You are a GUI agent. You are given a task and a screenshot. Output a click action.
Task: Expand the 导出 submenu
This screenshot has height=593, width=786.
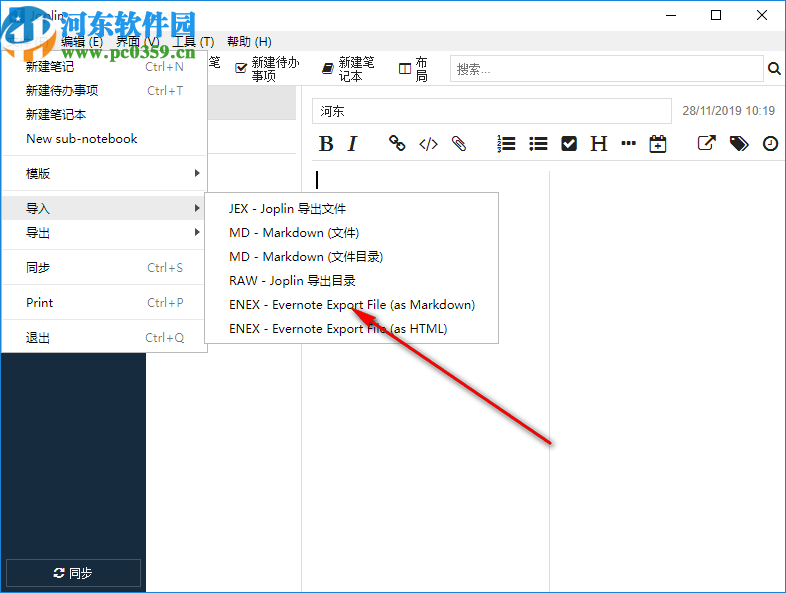point(104,233)
